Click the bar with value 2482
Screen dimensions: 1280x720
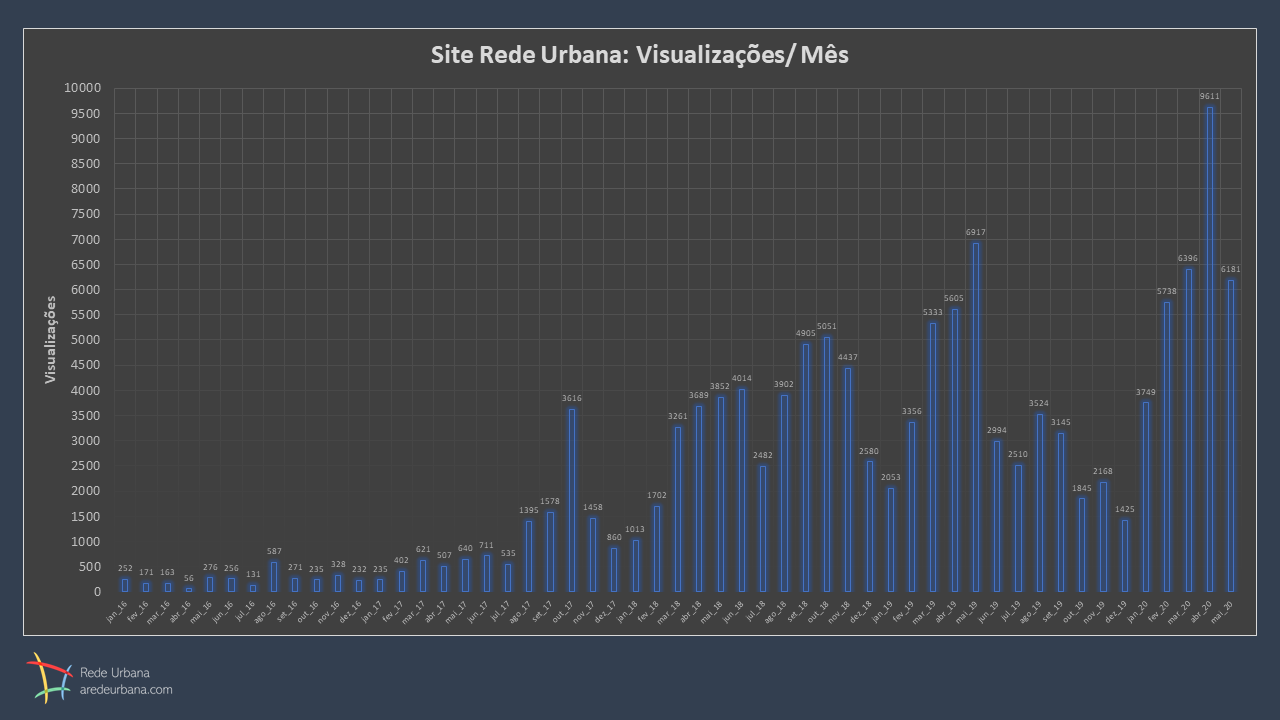click(763, 529)
